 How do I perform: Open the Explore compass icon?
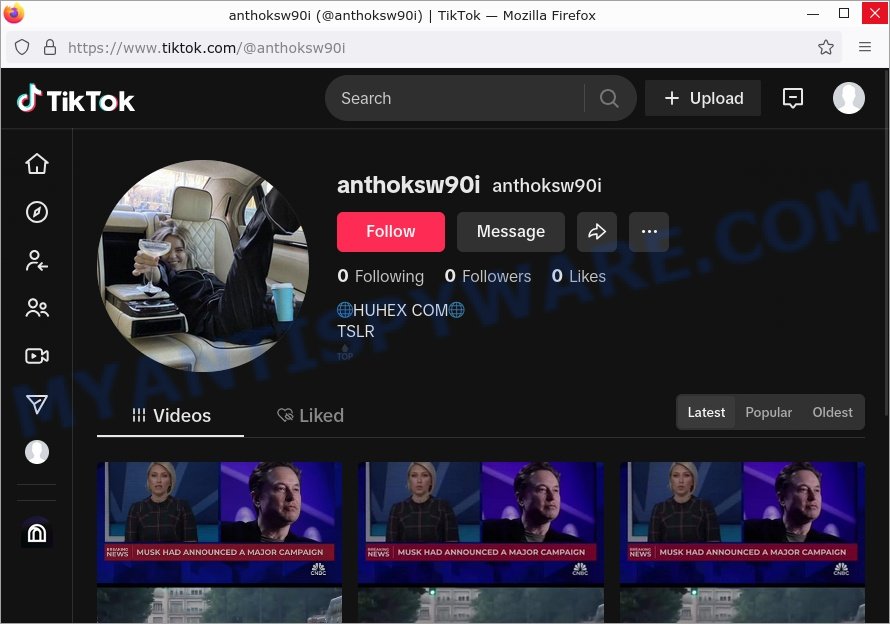click(x=37, y=212)
